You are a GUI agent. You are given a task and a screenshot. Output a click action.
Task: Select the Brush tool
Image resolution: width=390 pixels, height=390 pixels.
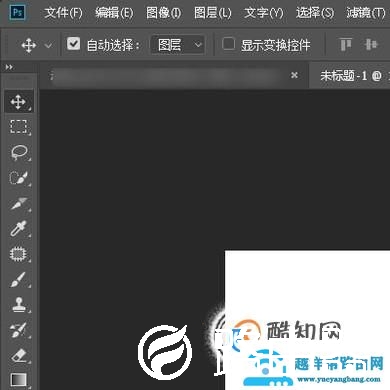(19, 279)
